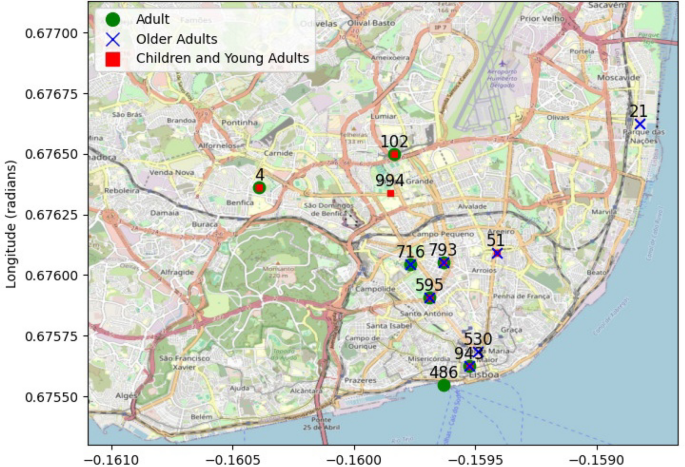Viewport: 685px width, 467px height.
Task: Click the green circle swatch in legend
Action: tap(112, 19)
